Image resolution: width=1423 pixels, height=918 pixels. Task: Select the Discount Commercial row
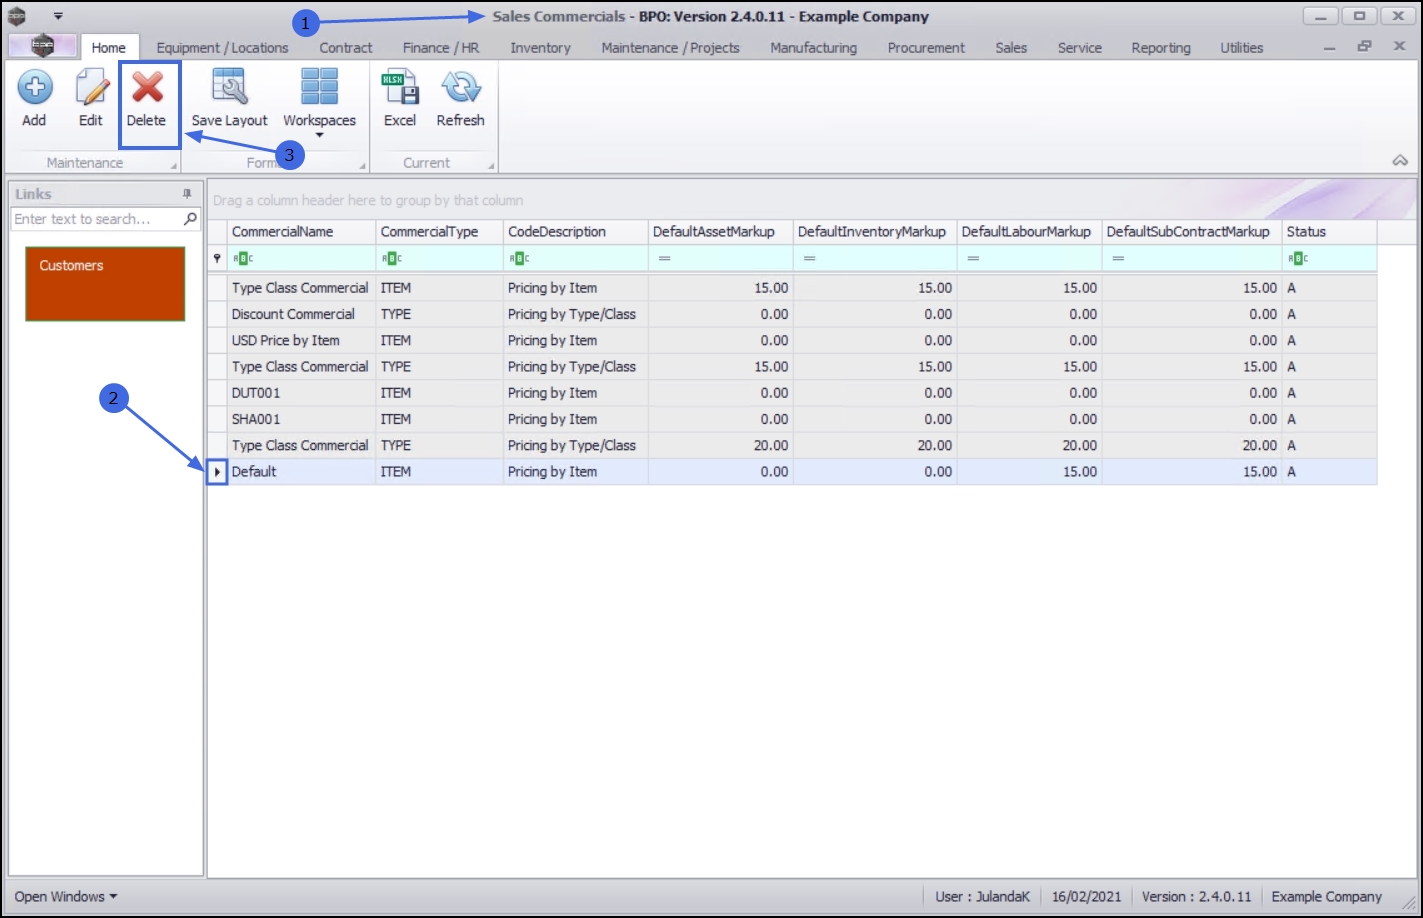293,314
